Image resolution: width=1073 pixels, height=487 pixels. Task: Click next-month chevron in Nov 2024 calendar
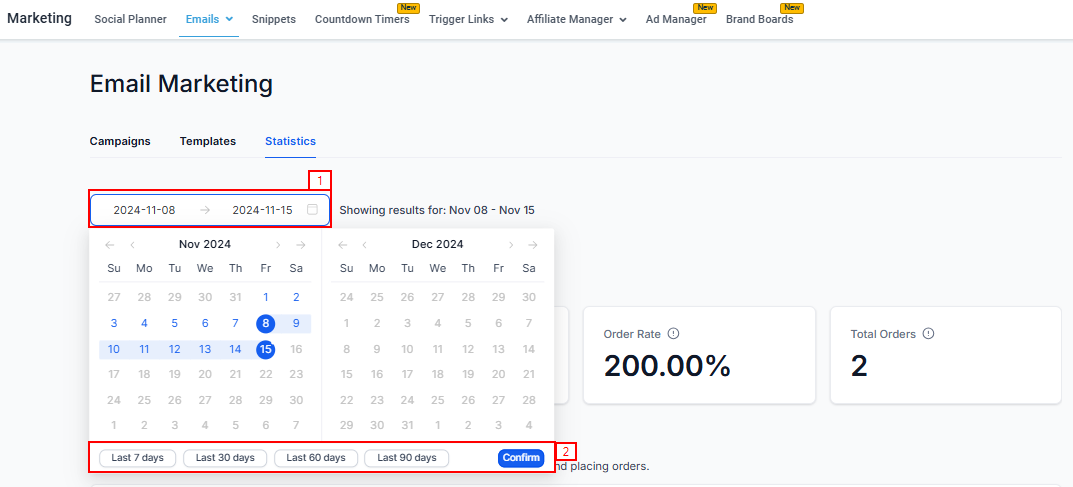tap(278, 245)
